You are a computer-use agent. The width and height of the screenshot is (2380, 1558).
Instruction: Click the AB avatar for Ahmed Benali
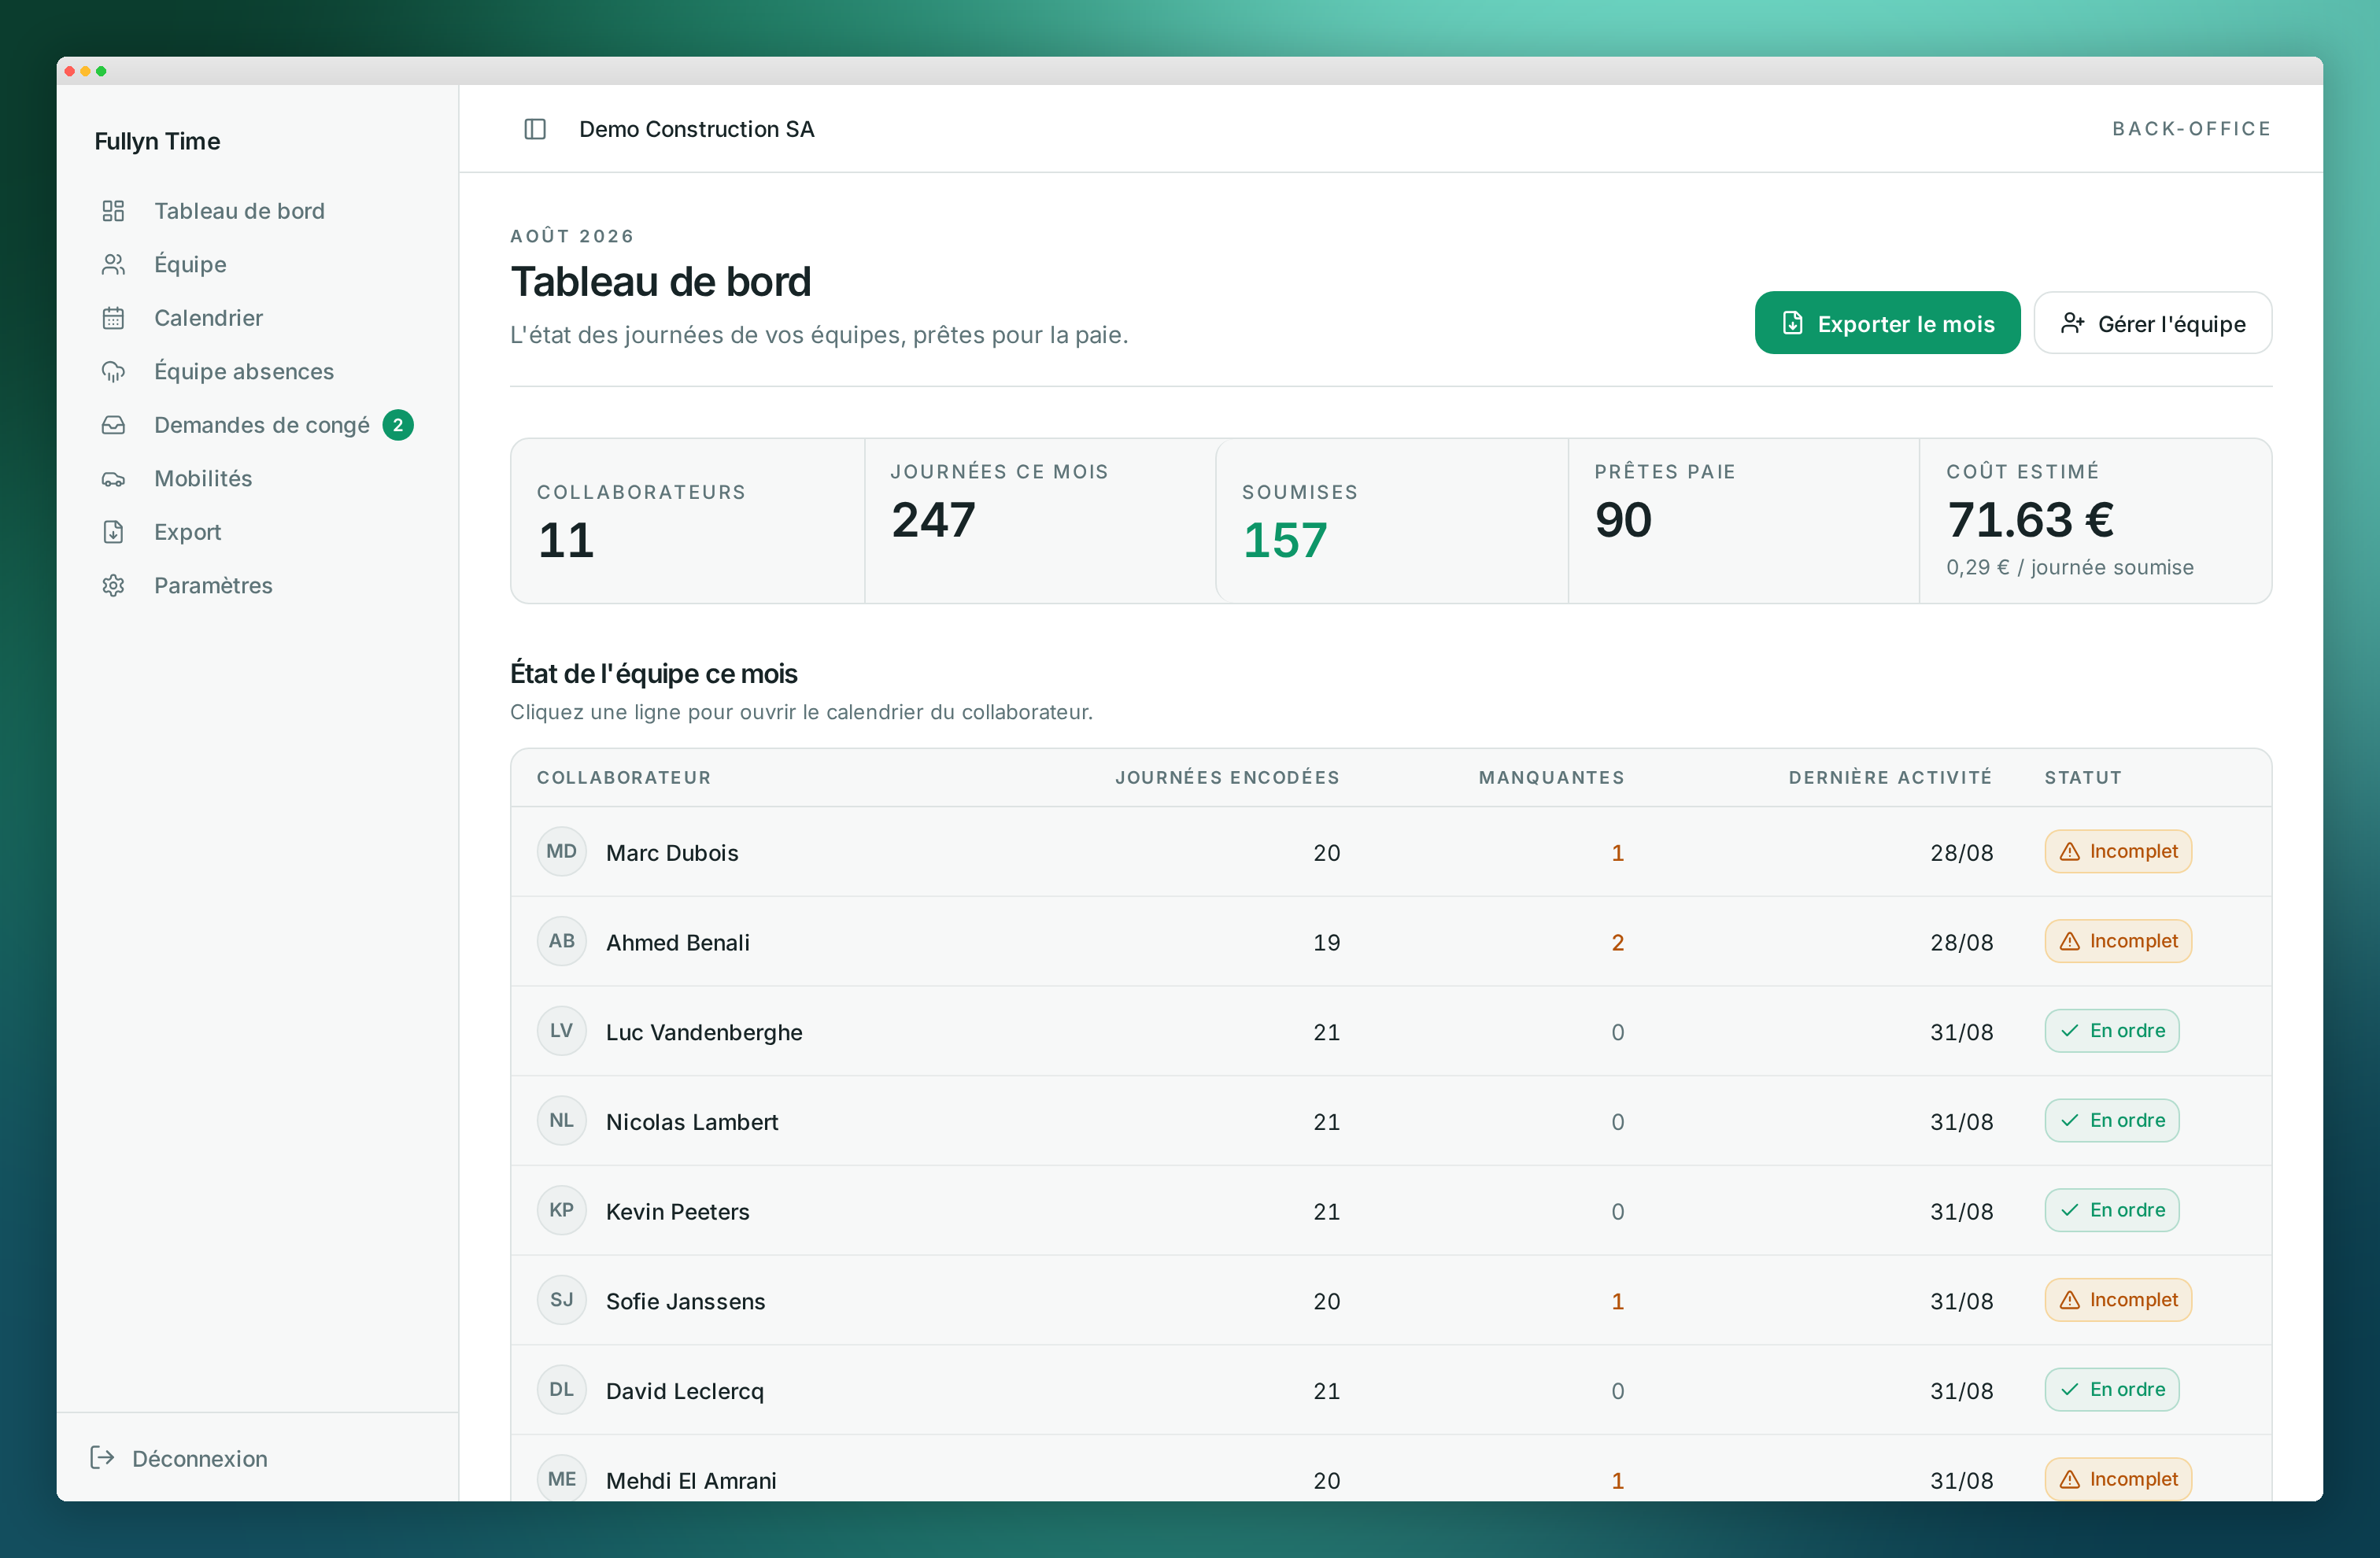[x=561, y=941]
